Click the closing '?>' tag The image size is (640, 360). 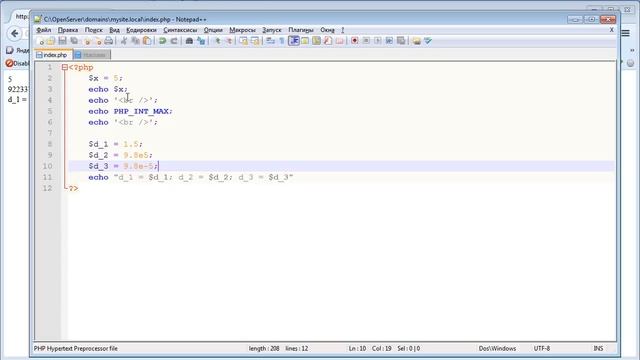click(73, 188)
